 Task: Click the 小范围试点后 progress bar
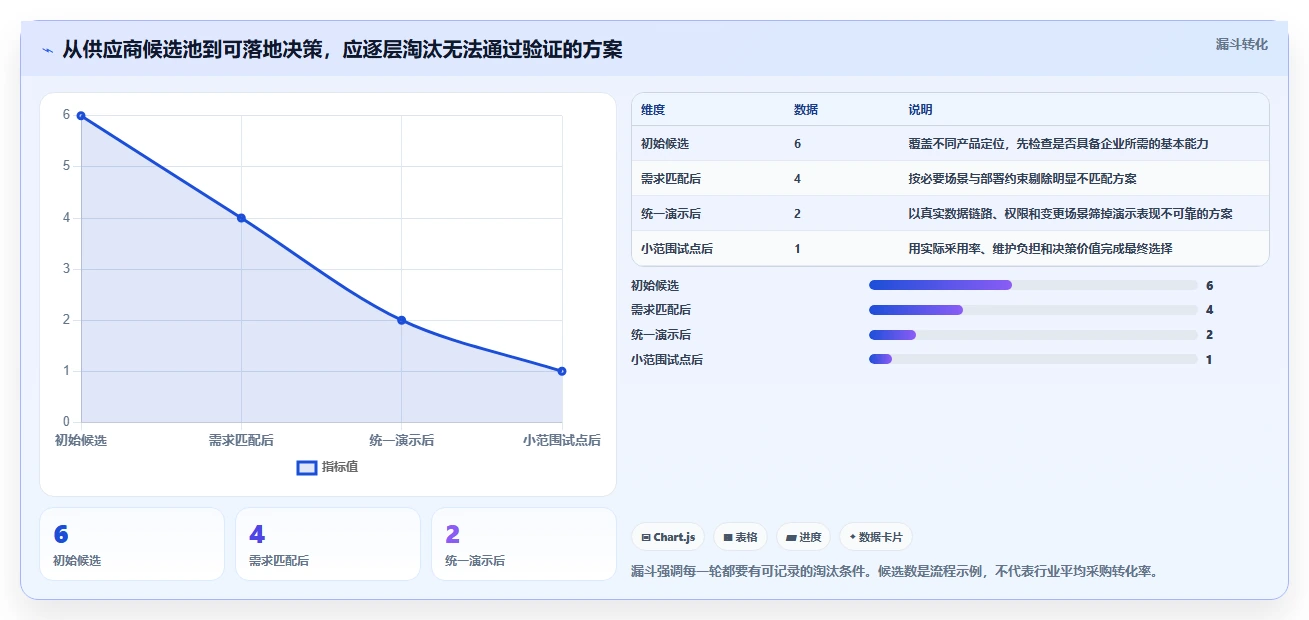pos(1033,359)
